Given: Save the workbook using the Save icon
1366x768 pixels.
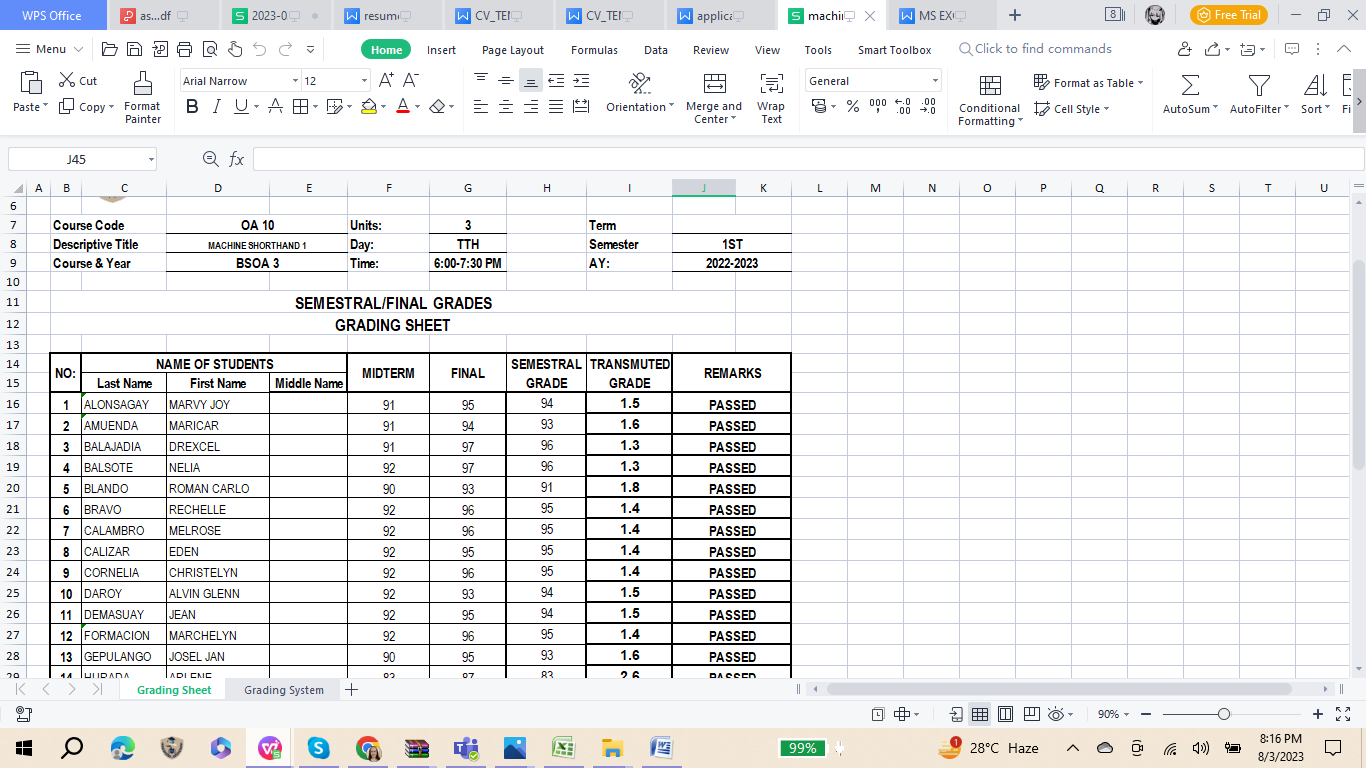Looking at the screenshot, I should tap(134, 49).
